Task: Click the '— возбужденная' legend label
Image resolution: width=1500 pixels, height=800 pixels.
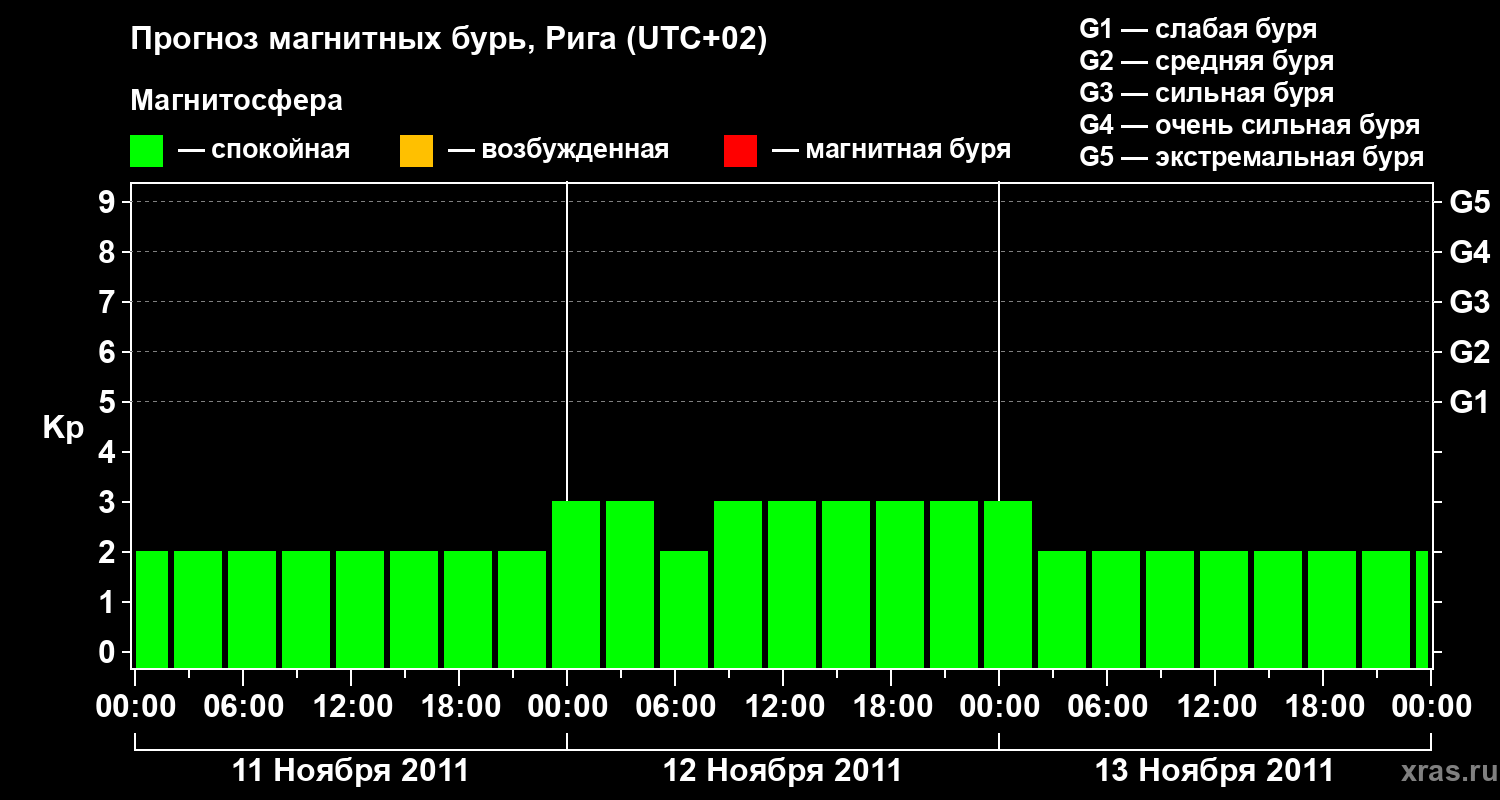Action: pos(558,150)
